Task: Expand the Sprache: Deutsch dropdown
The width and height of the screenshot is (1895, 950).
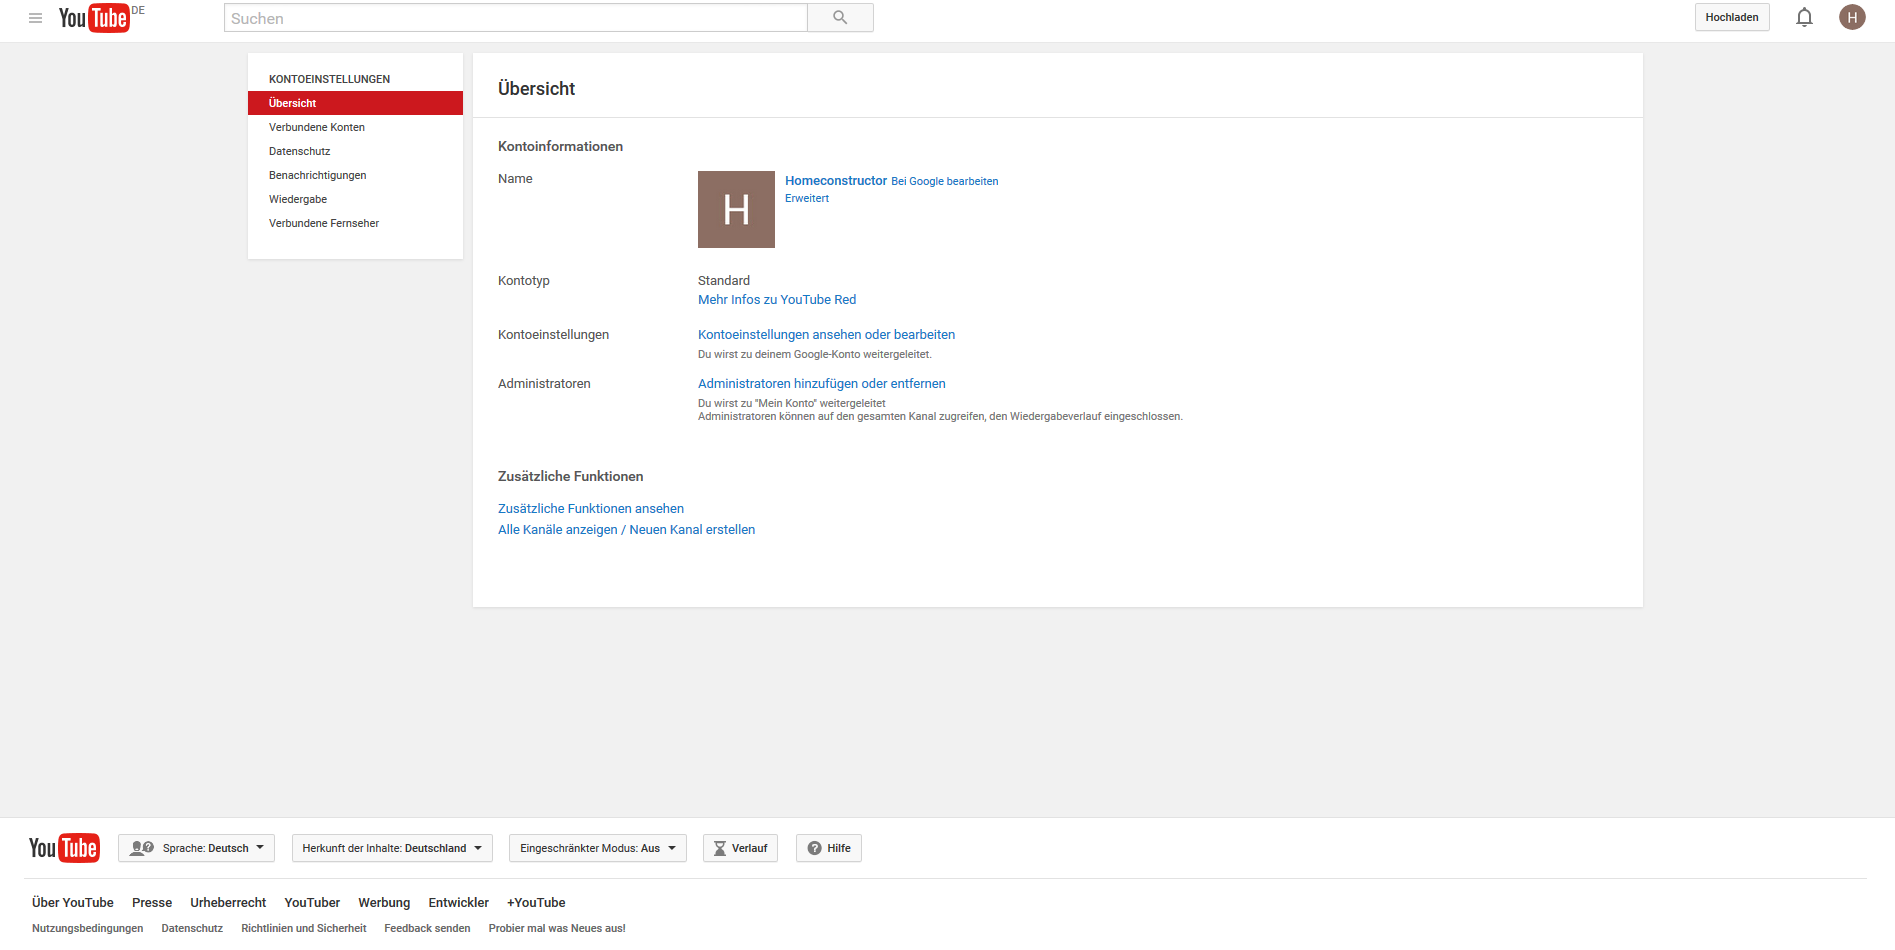Action: coord(196,848)
